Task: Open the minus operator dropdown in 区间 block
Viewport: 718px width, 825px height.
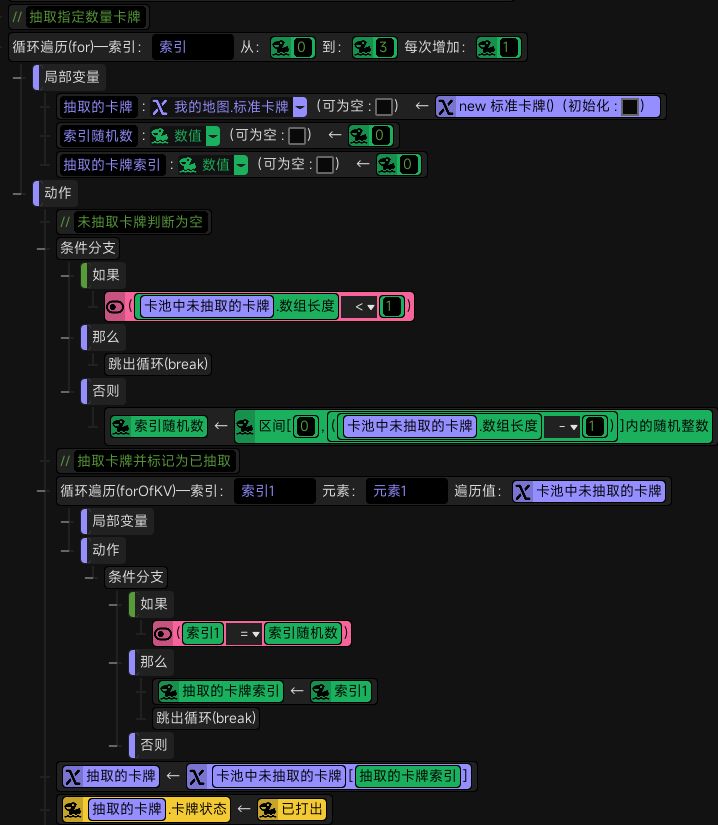Action: (x=567, y=426)
